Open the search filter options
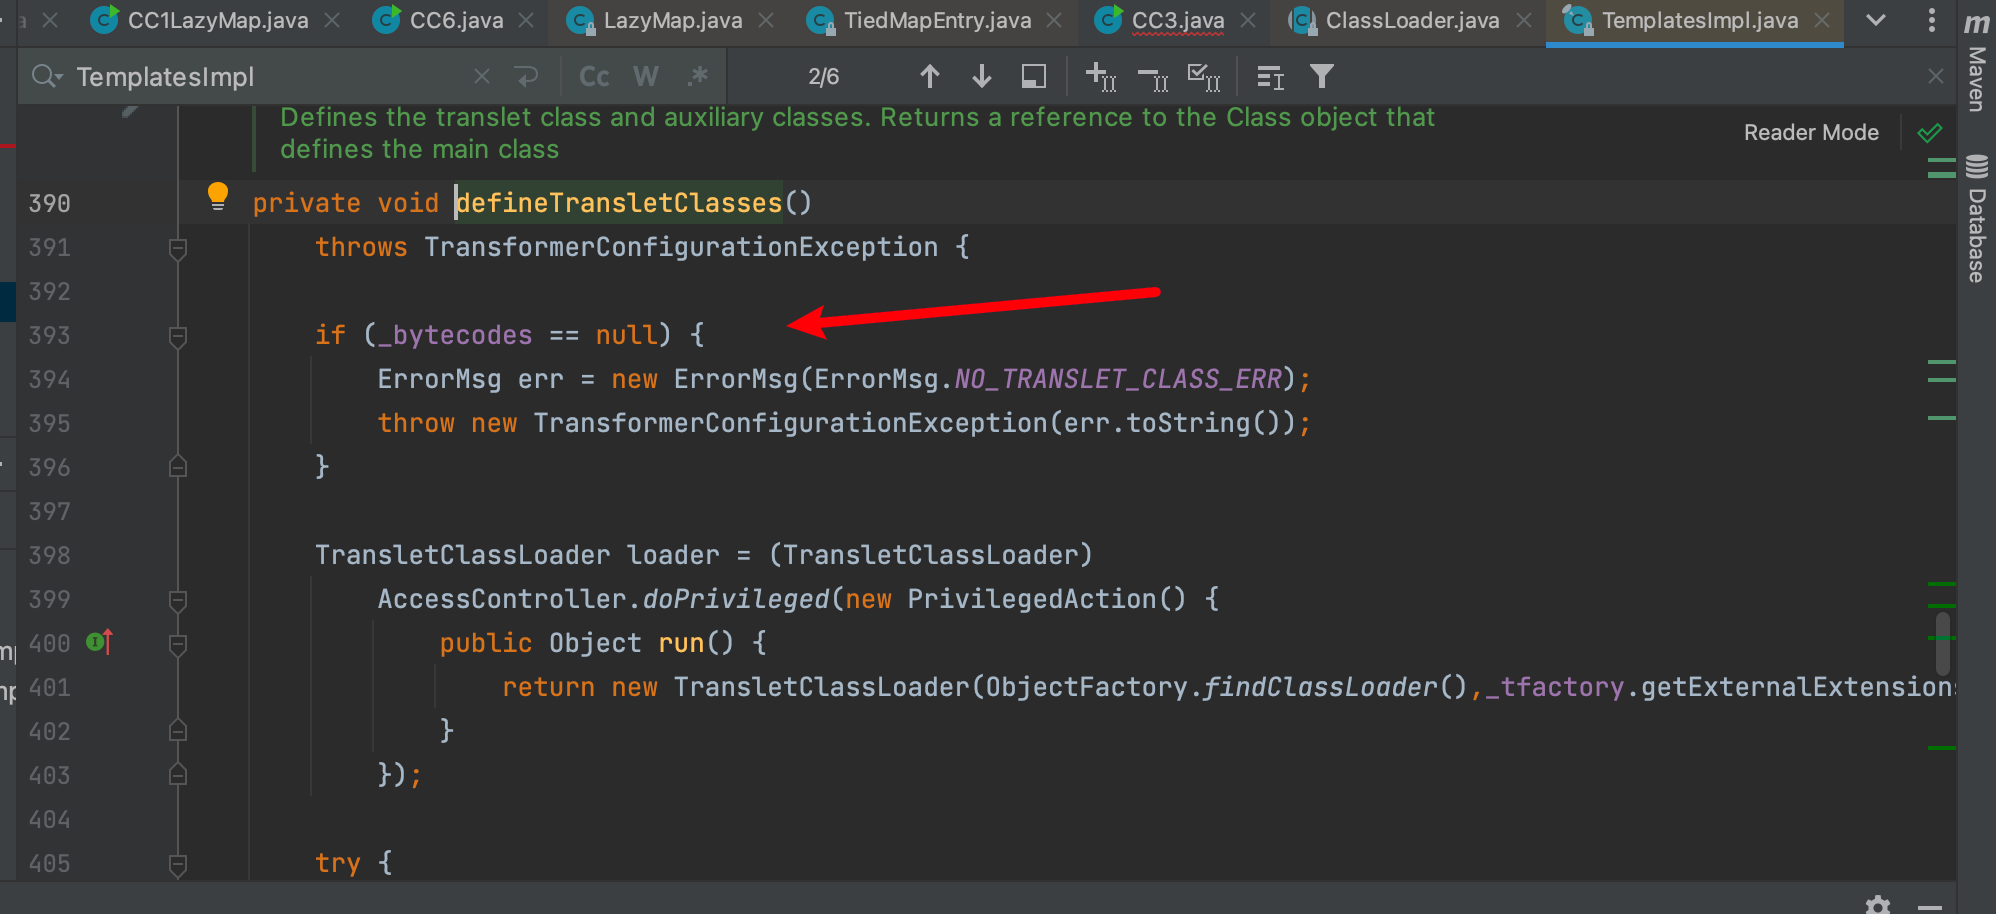Screen dimensions: 1996x914 1322,77
